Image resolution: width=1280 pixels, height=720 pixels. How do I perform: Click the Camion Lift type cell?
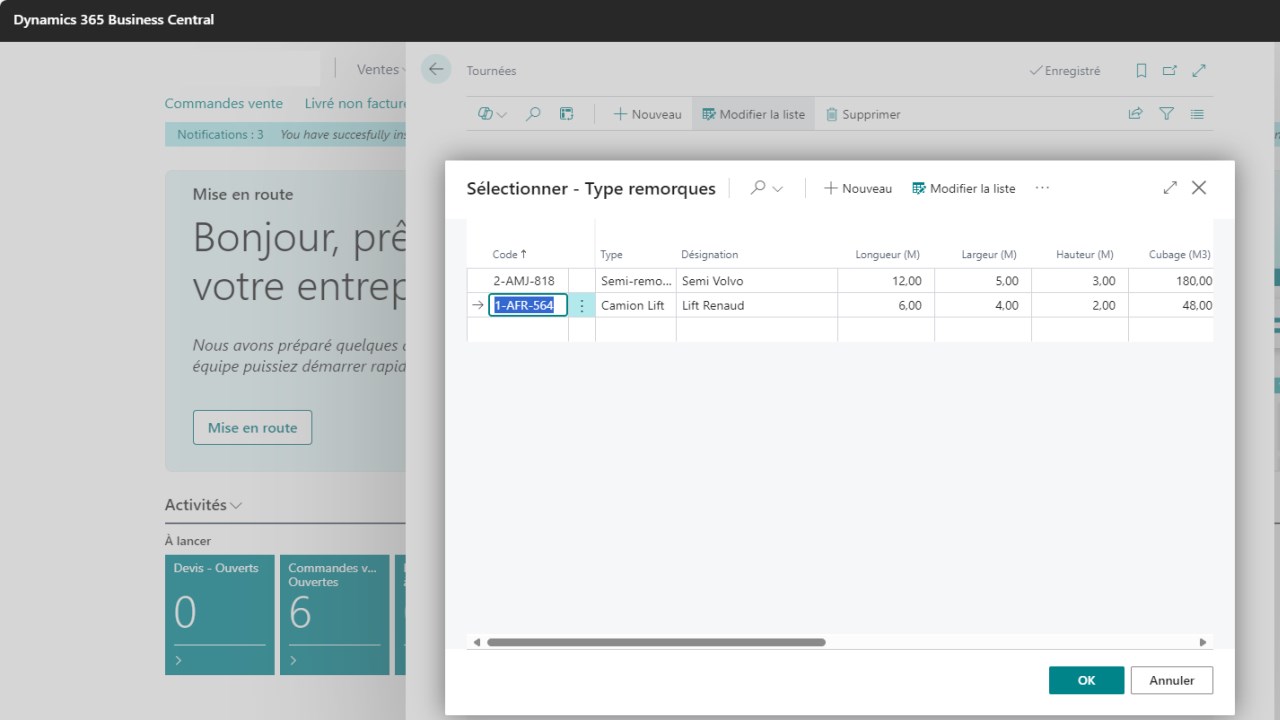636,305
